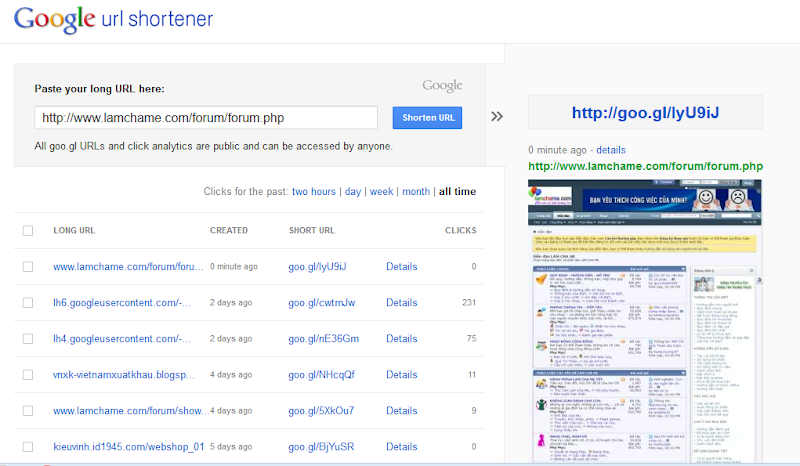This screenshot has width=800, height=466.
Task: Open long URL lh6.googleusercontent.com
Action: coord(122,303)
